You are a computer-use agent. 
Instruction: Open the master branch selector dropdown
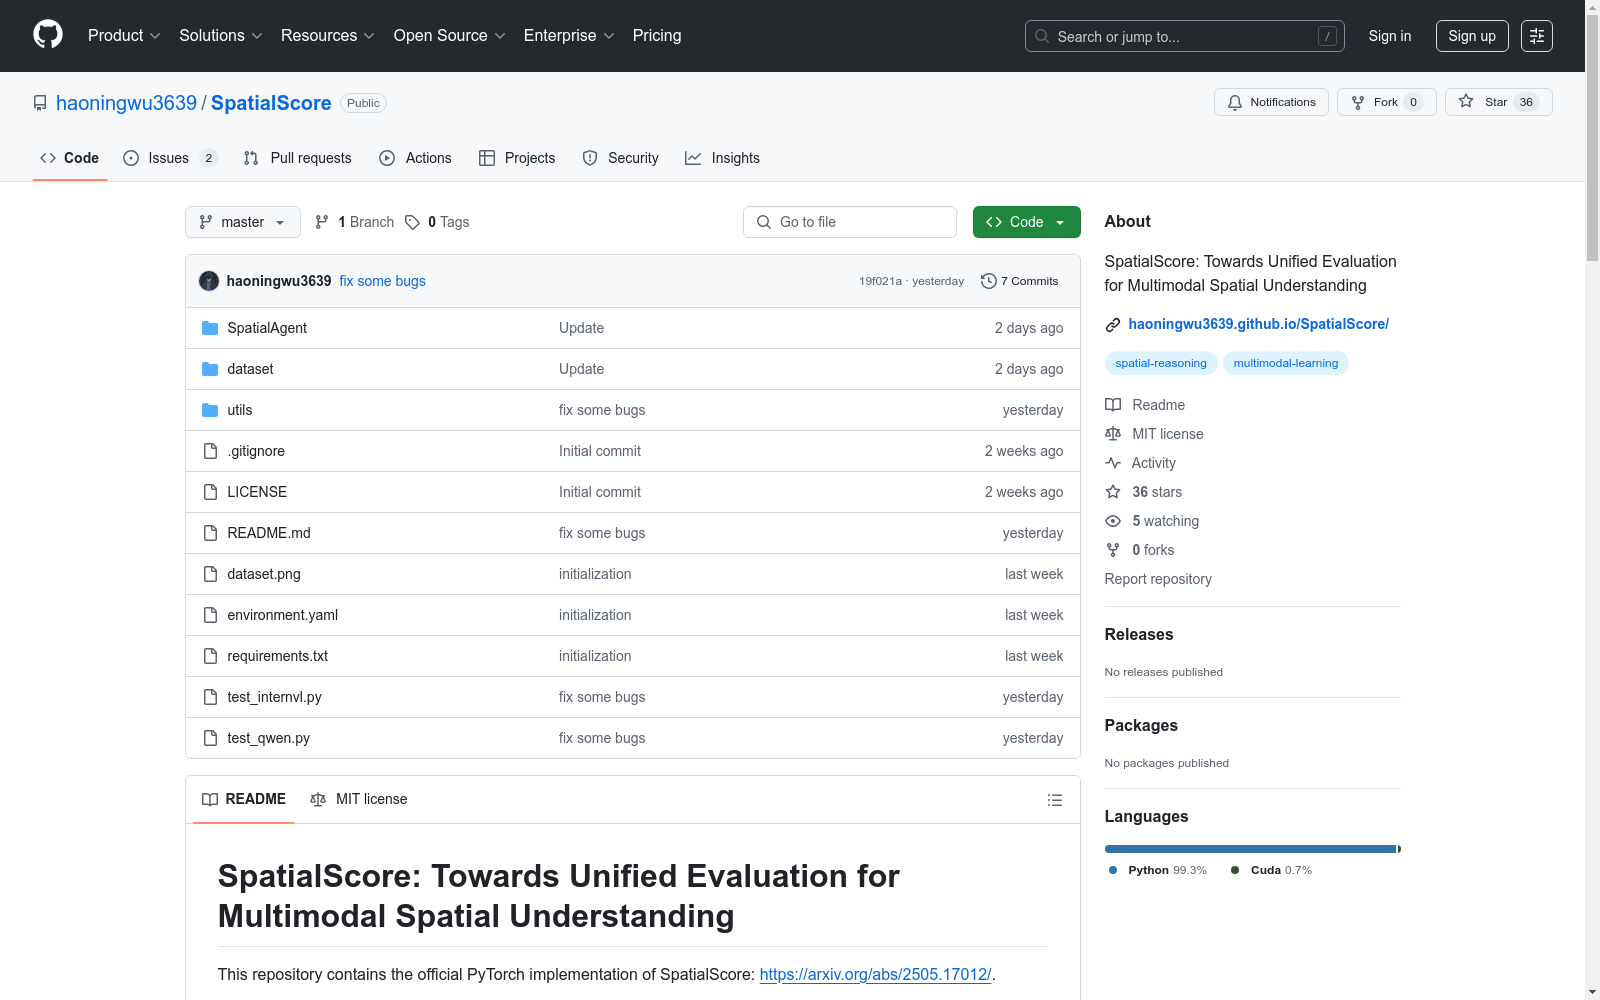point(243,222)
